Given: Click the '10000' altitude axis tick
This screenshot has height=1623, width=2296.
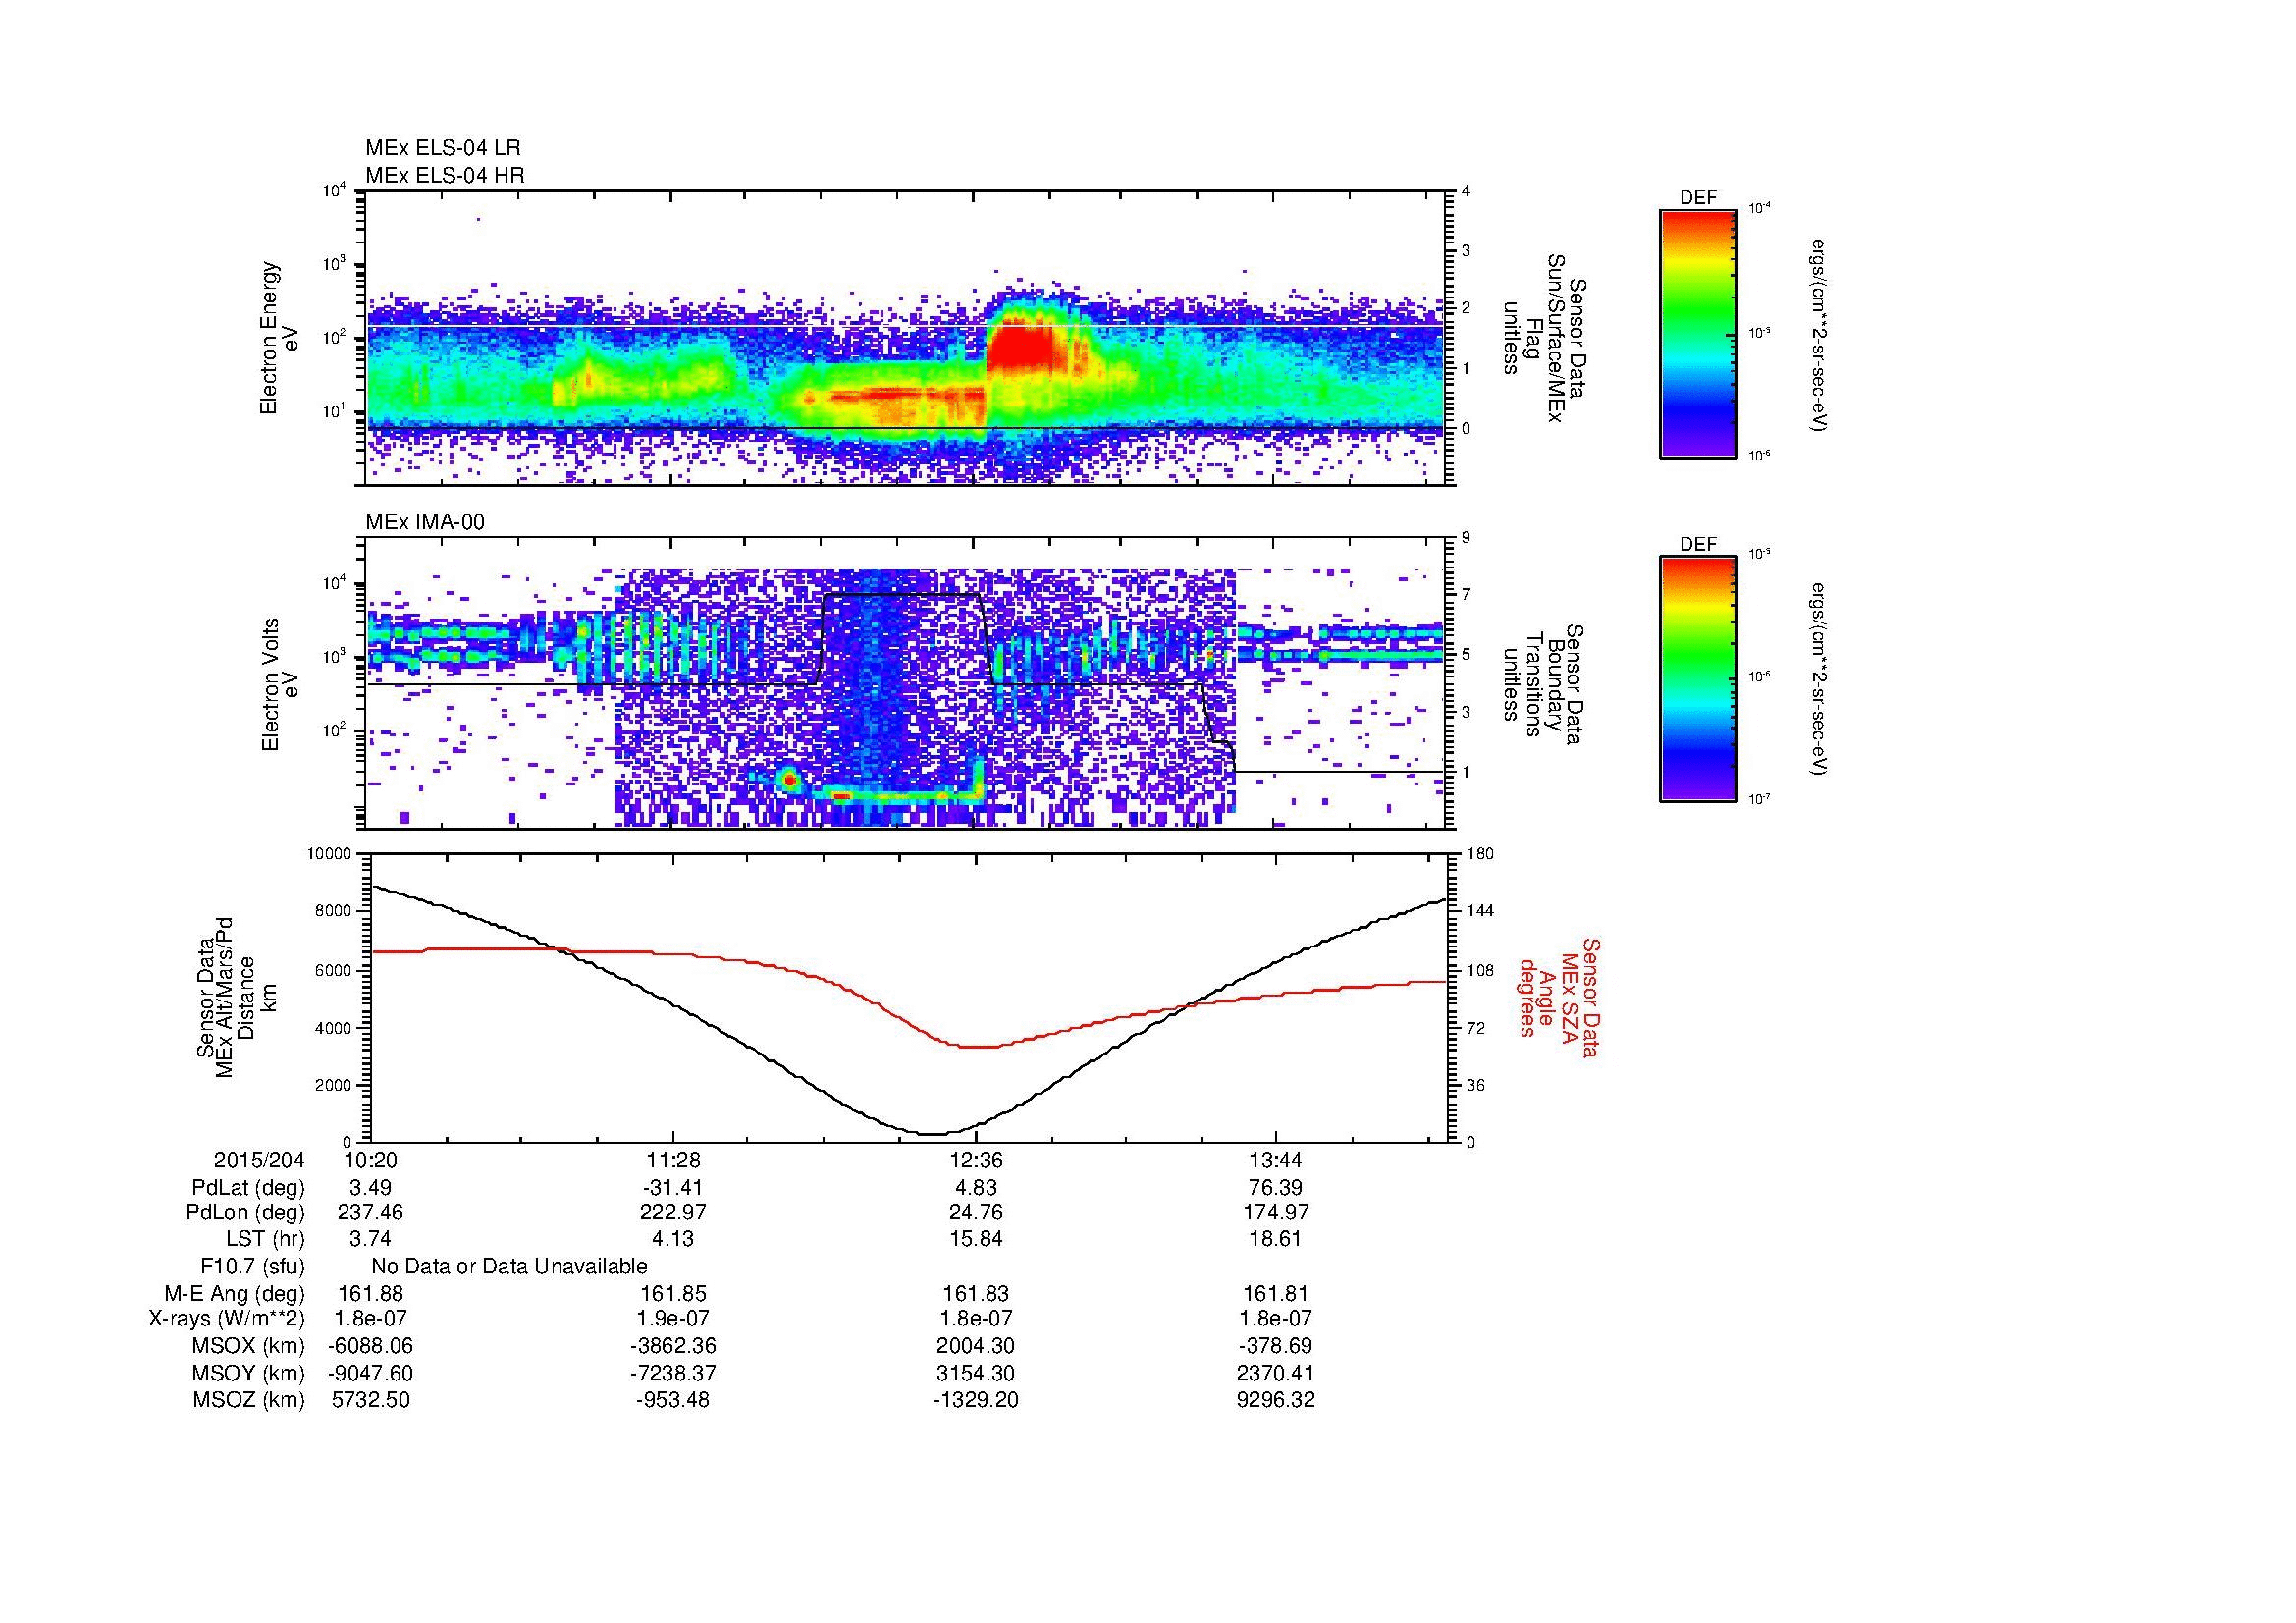Looking at the screenshot, I should coord(329,854).
